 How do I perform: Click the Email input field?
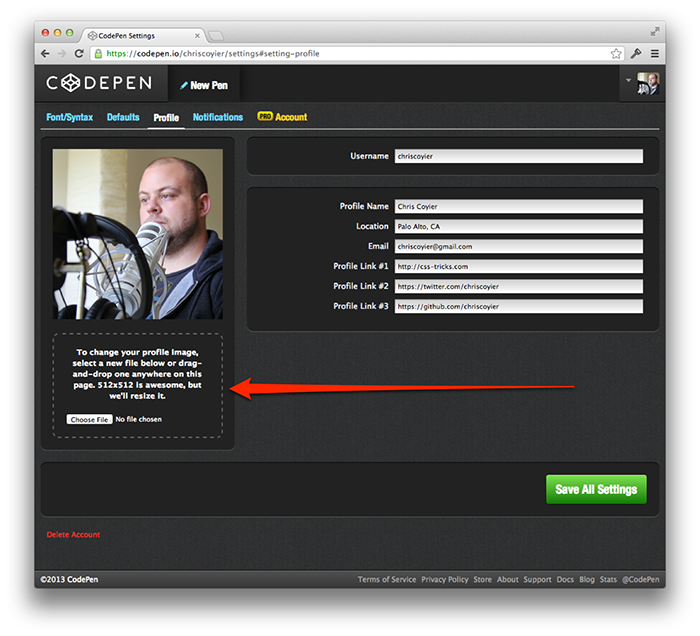click(519, 246)
